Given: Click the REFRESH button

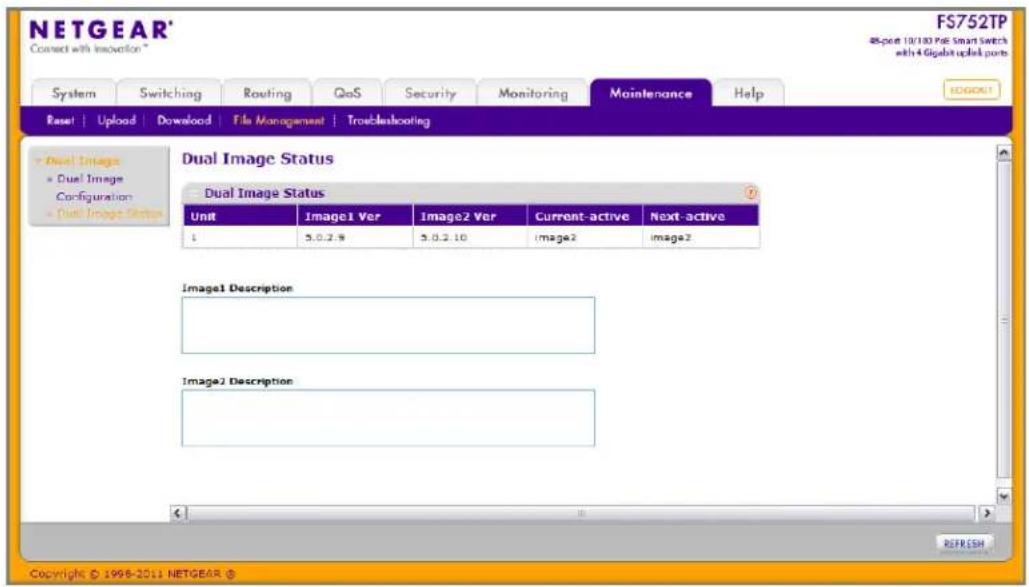Looking at the screenshot, I should pos(964,544).
